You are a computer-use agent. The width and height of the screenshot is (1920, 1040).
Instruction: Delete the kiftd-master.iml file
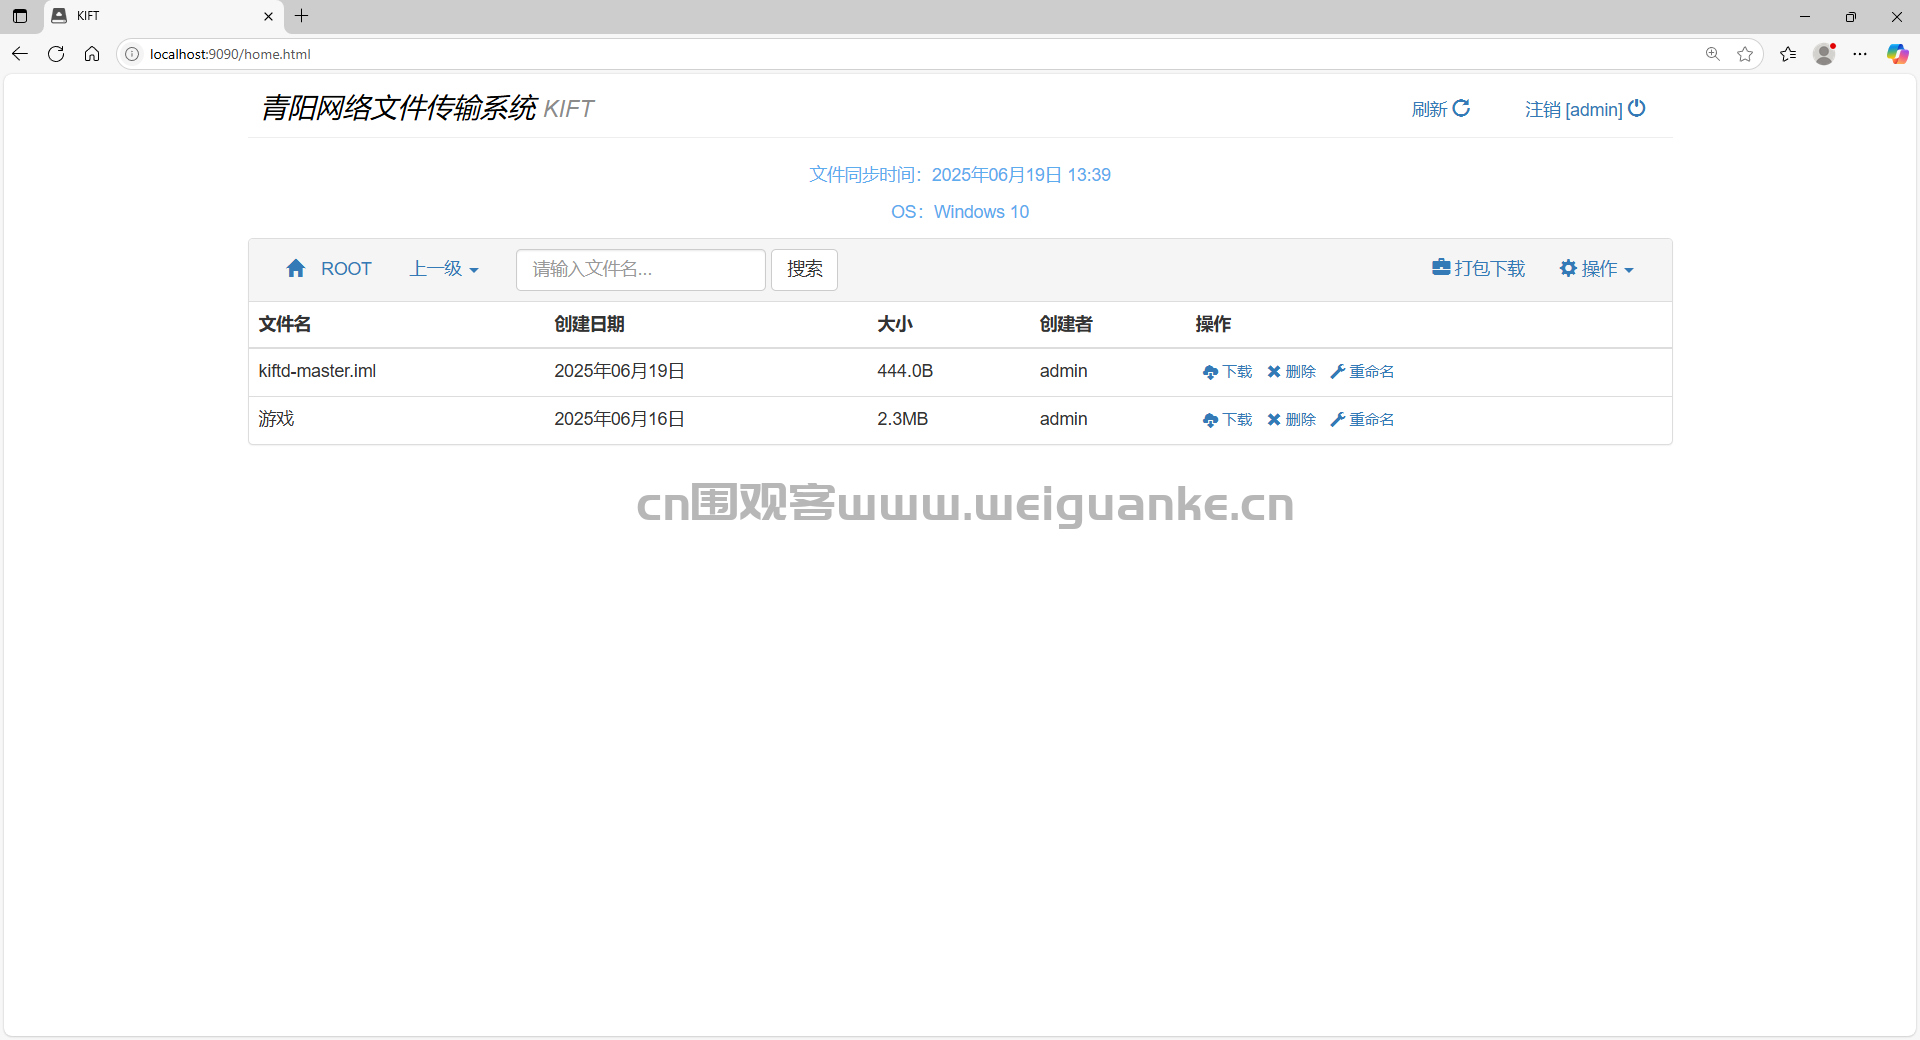click(1291, 372)
